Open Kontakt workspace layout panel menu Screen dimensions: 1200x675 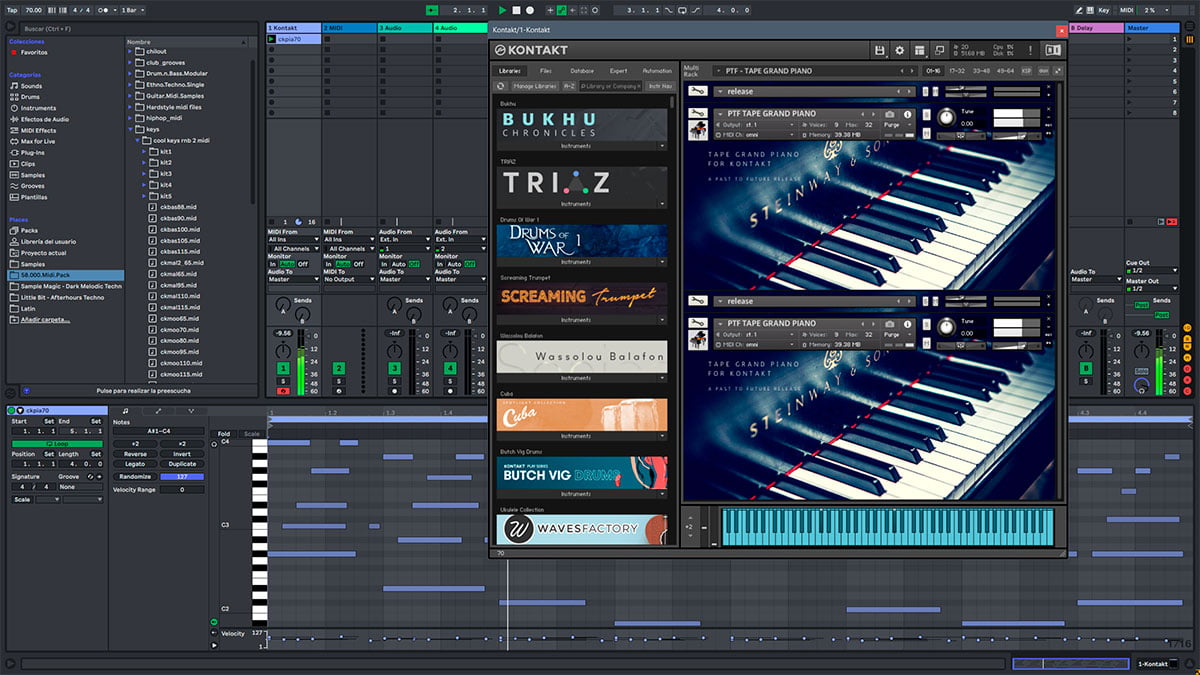pyautogui.click(x=920, y=50)
